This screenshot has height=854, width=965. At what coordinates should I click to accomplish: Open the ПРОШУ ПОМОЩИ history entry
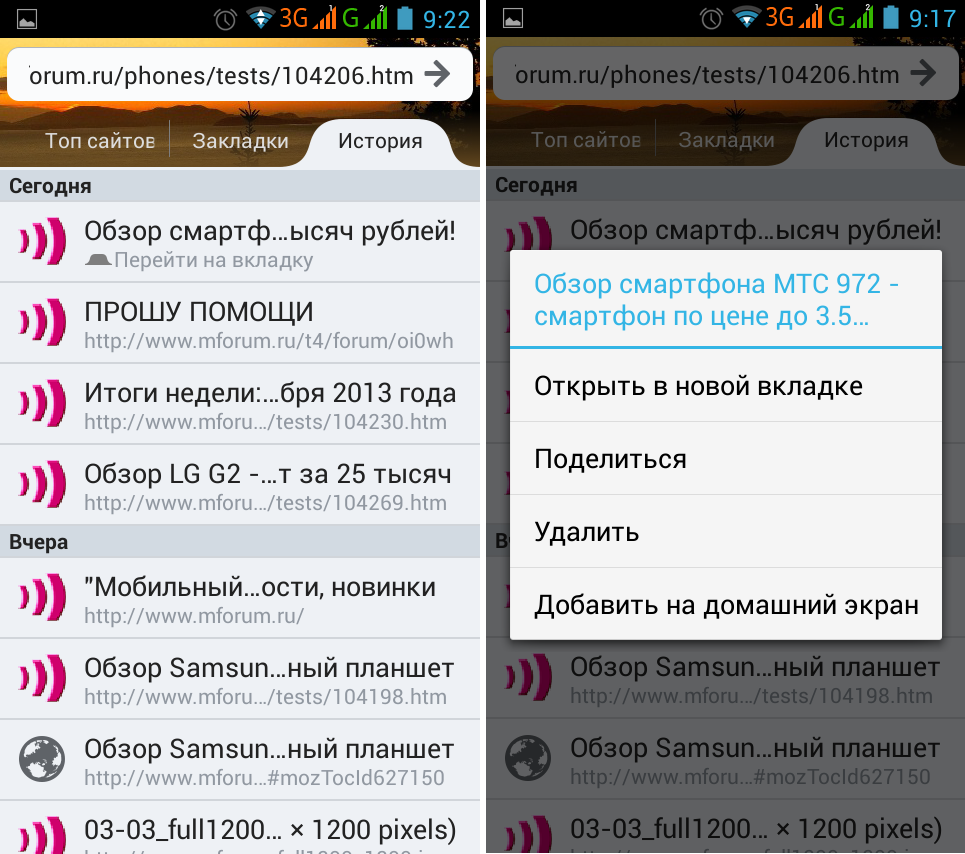[x=268, y=324]
